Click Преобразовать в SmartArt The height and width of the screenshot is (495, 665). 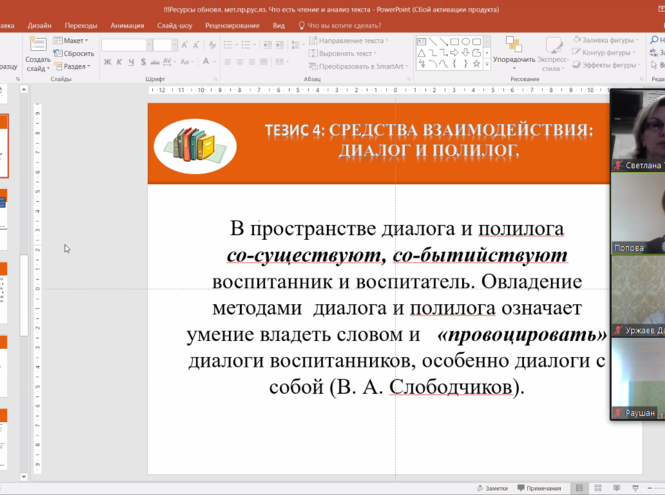[x=358, y=66]
